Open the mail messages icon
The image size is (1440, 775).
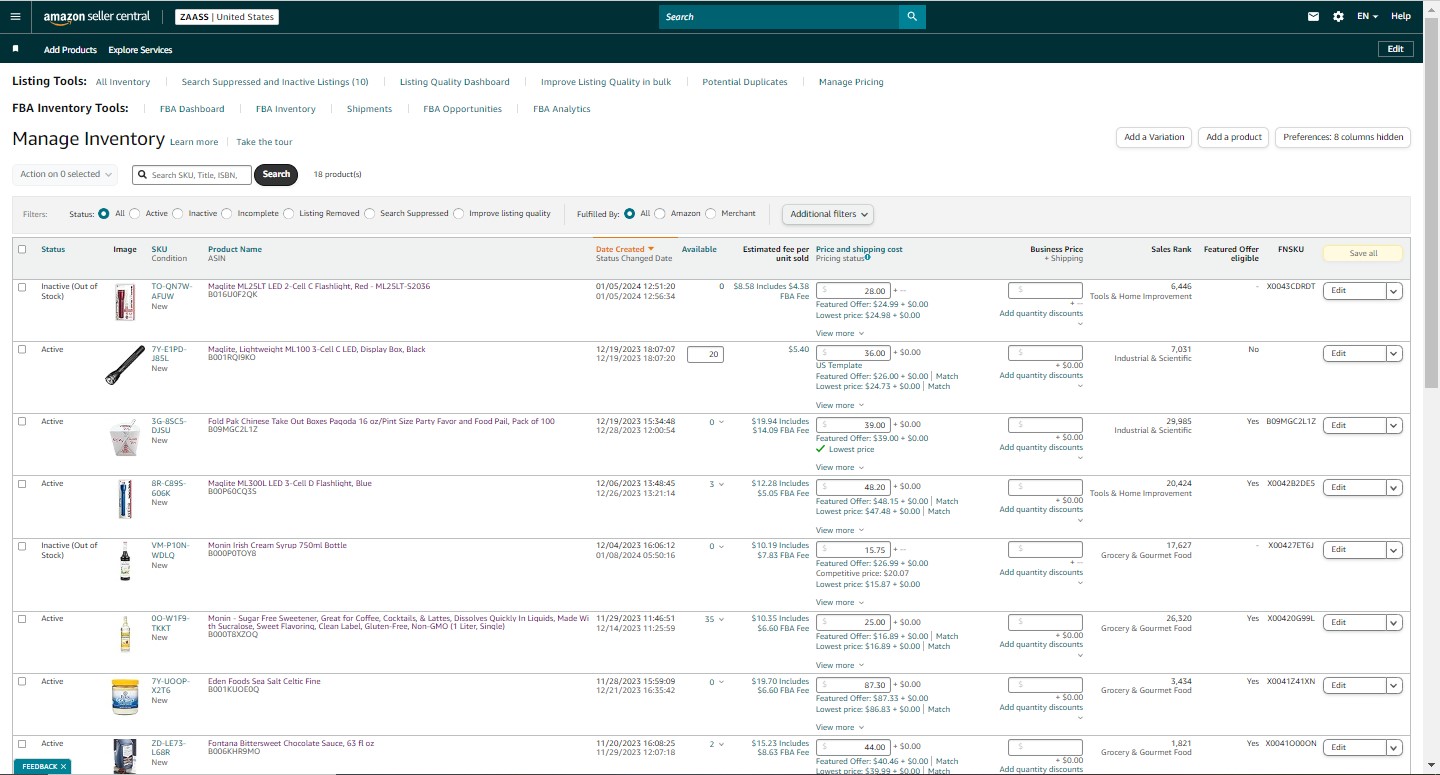[1314, 17]
